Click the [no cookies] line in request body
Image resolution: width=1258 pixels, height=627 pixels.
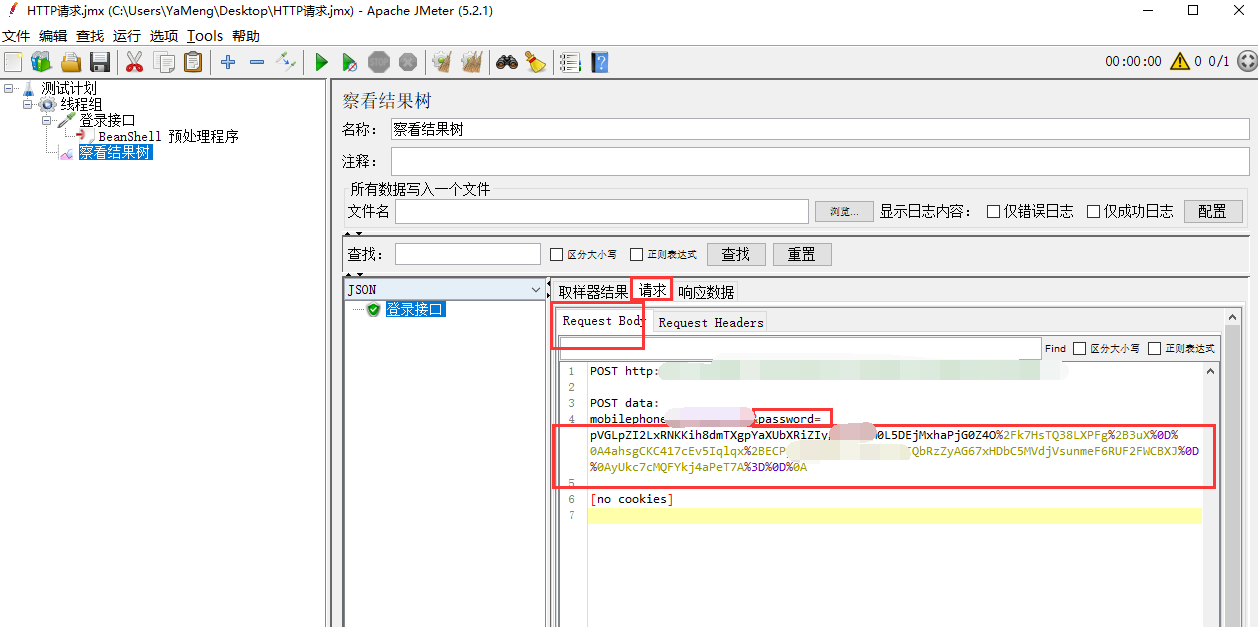(x=631, y=499)
